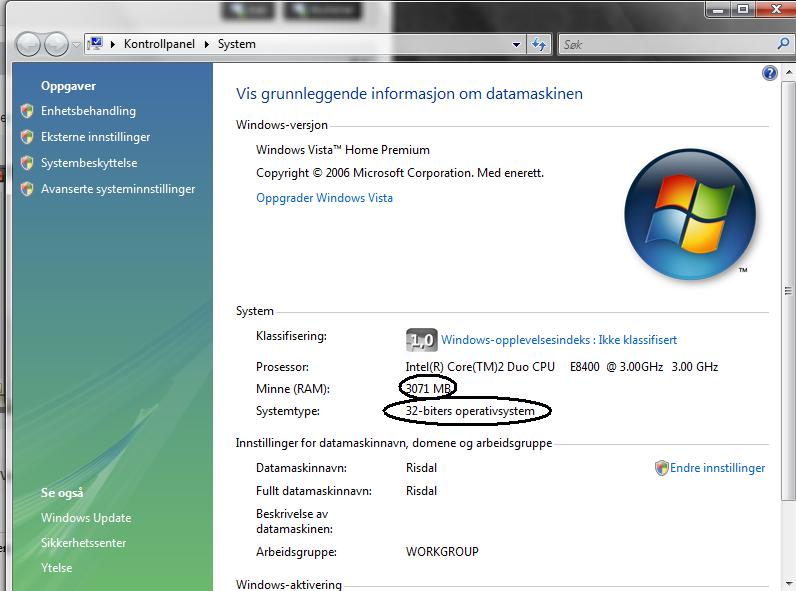Image resolution: width=796 pixels, height=591 pixels.
Task: Click shield icon beside Endre innstillinger
Action: click(x=661, y=468)
